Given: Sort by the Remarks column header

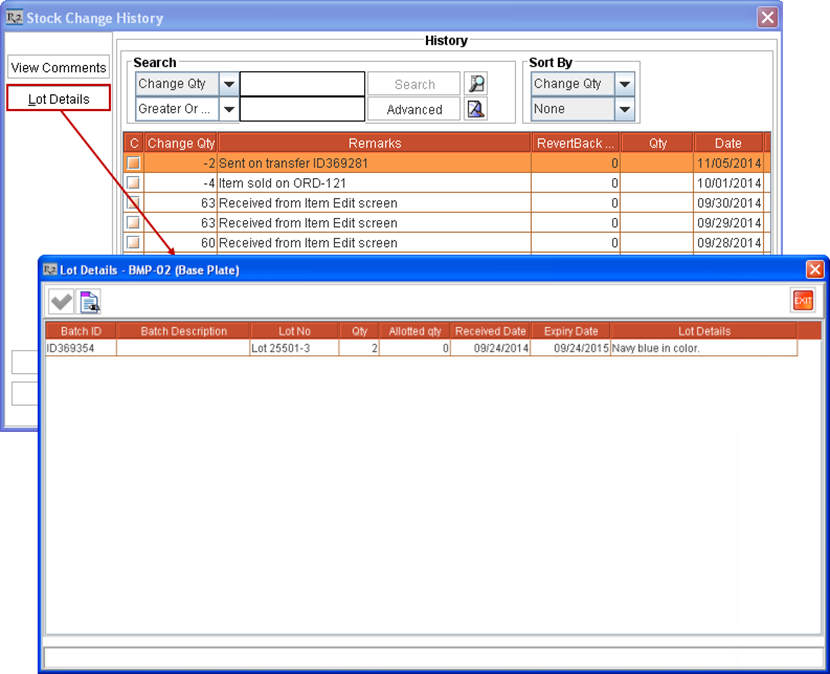Looking at the screenshot, I should pyautogui.click(x=374, y=143).
